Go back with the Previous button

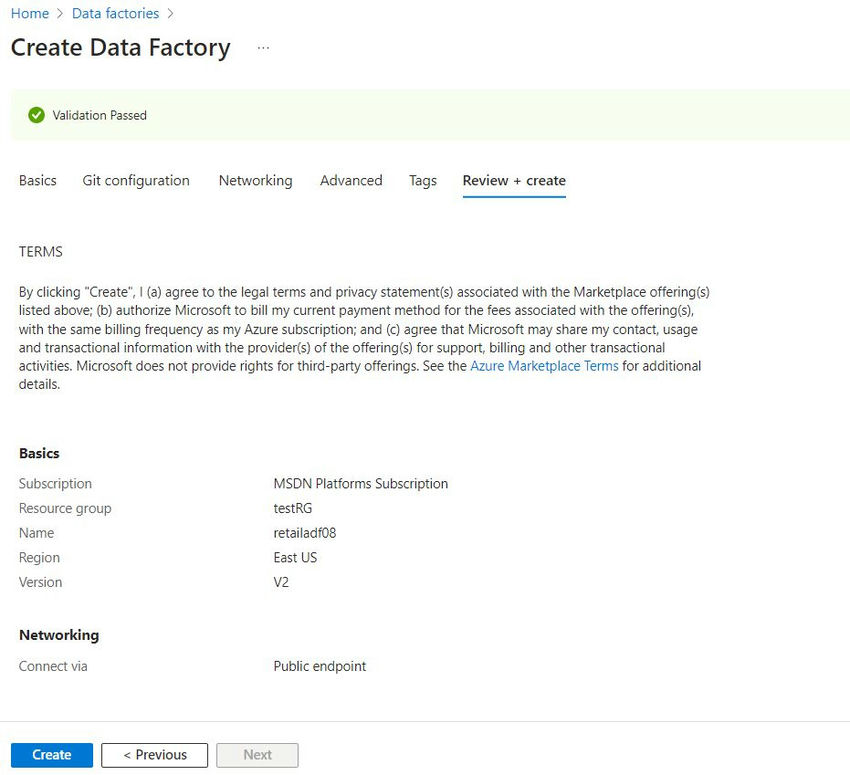coord(154,755)
